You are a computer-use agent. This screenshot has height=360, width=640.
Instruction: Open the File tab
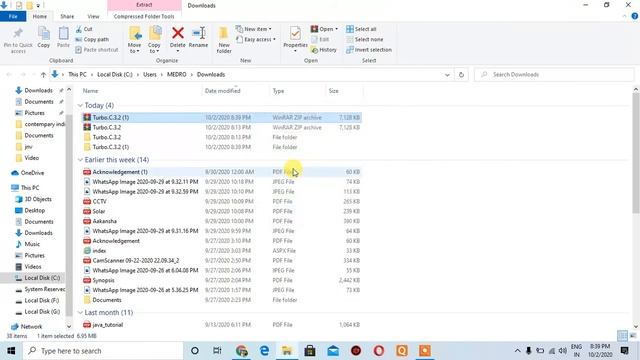point(13,16)
